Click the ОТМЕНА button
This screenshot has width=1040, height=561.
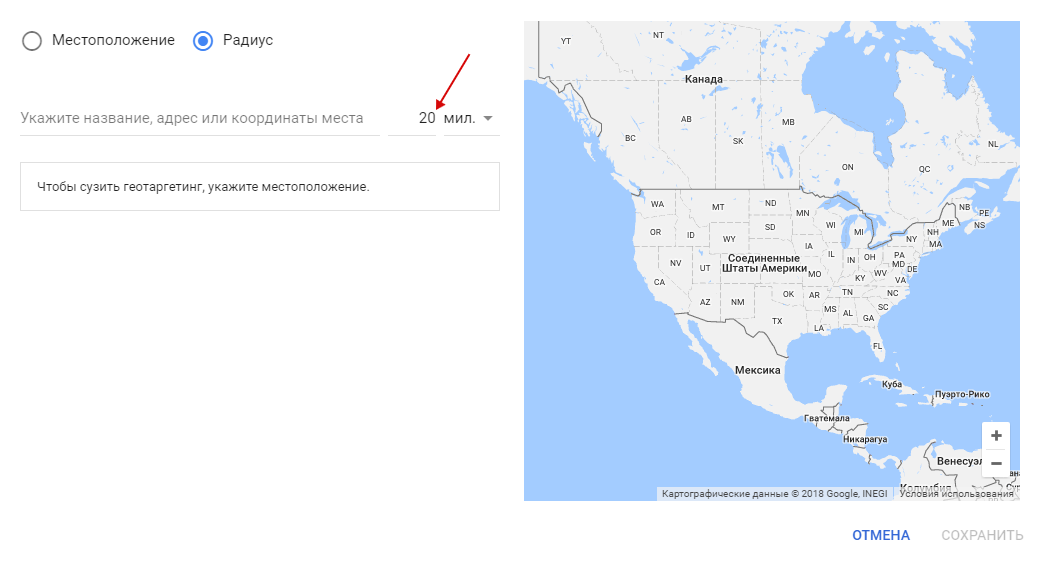point(881,535)
